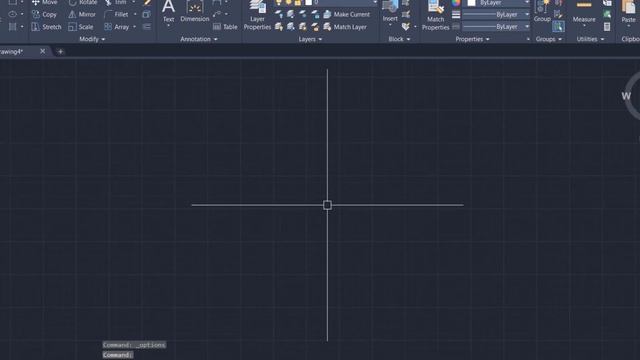The image size is (640, 360).
Task: Click the ViewCube W direction
Action: (x=626, y=96)
